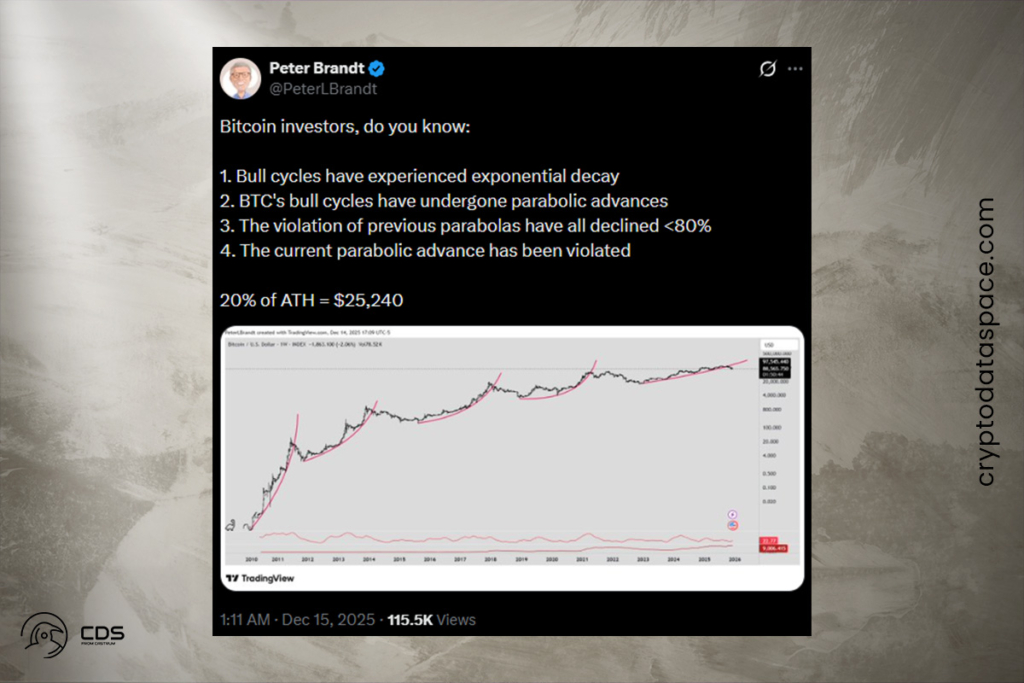1024x683 pixels.
Task: Open options from the chart's 1W interval label
Action: pyautogui.click(x=284, y=345)
